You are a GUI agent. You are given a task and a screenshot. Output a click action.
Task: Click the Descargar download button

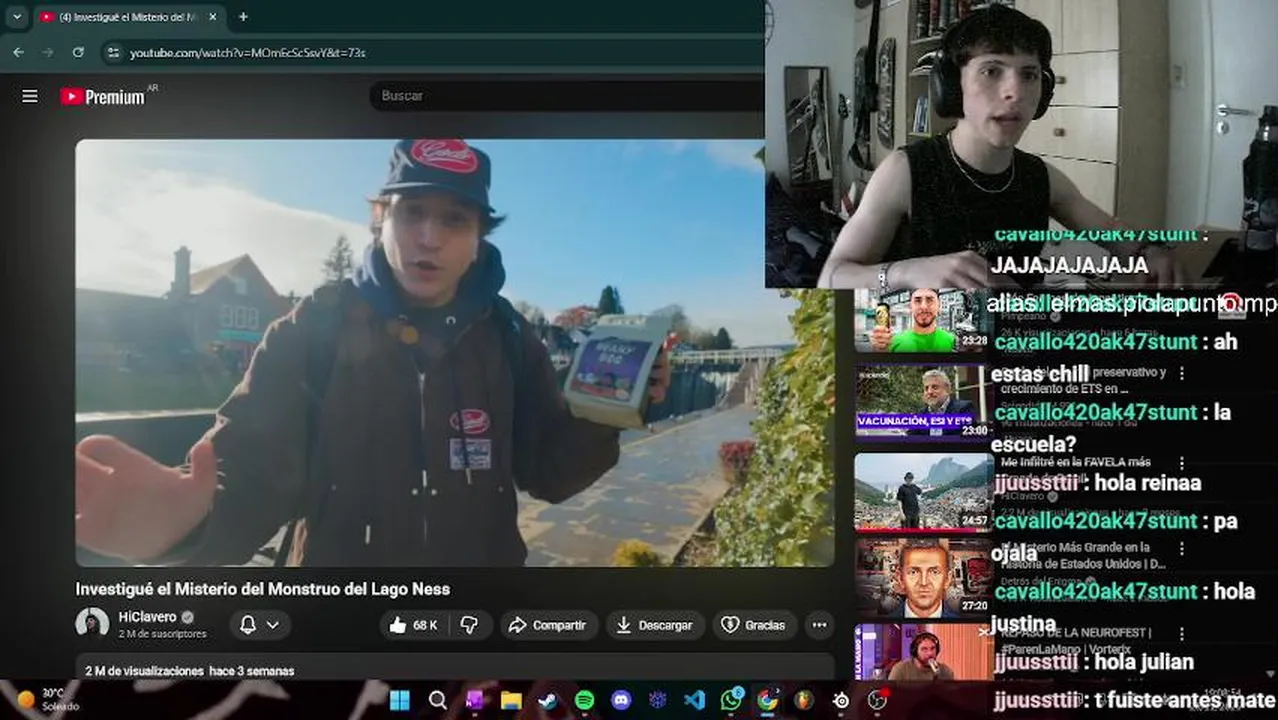655,625
